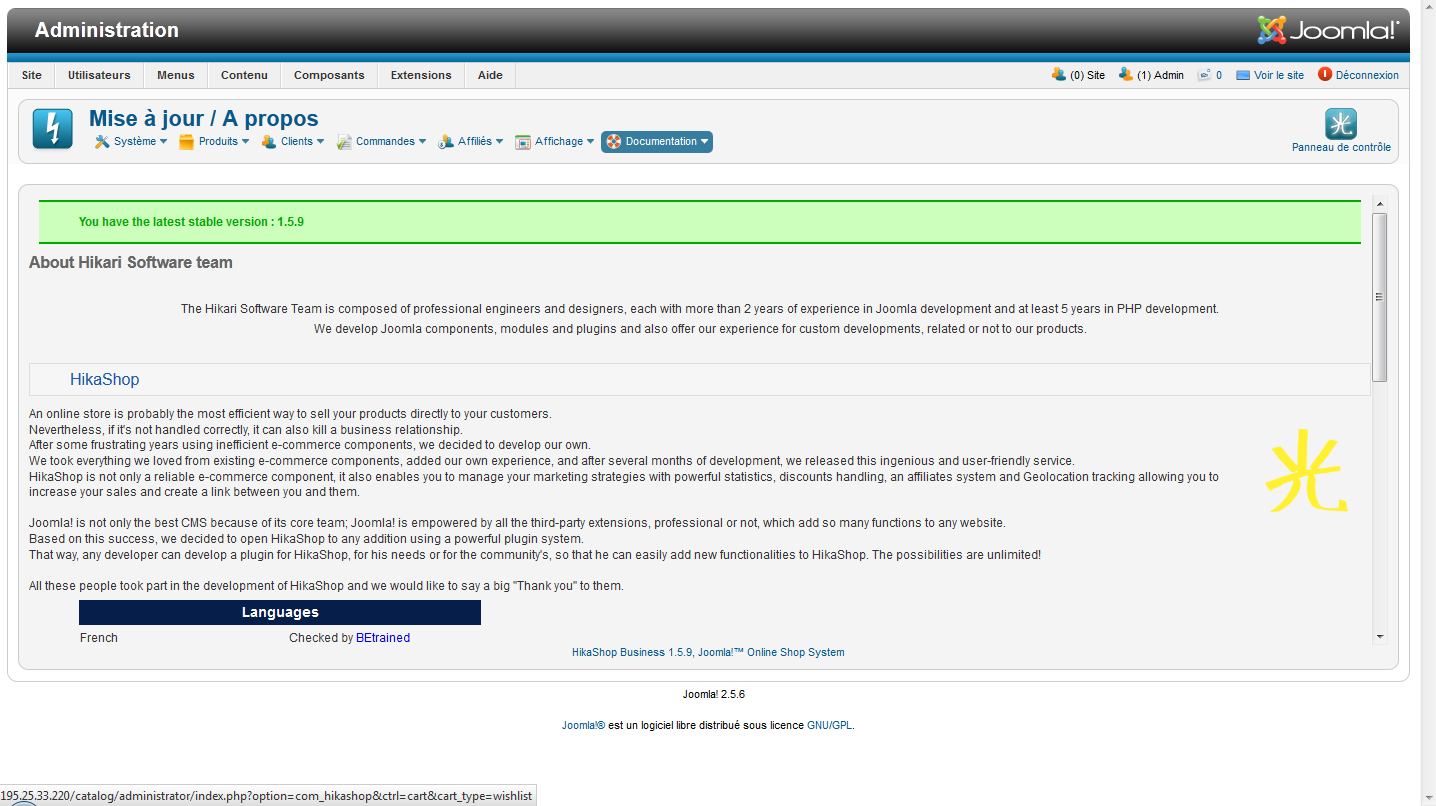The image size is (1436, 806).
Task: Click the Languages table header
Action: tap(280, 612)
